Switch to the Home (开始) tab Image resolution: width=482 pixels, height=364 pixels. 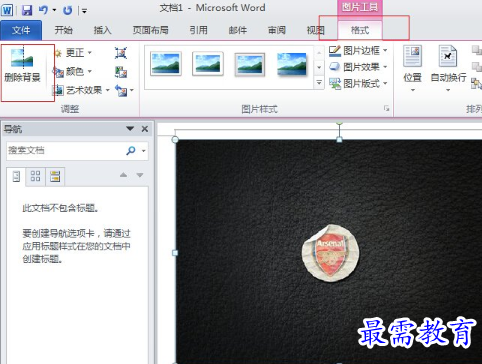pos(63,30)
